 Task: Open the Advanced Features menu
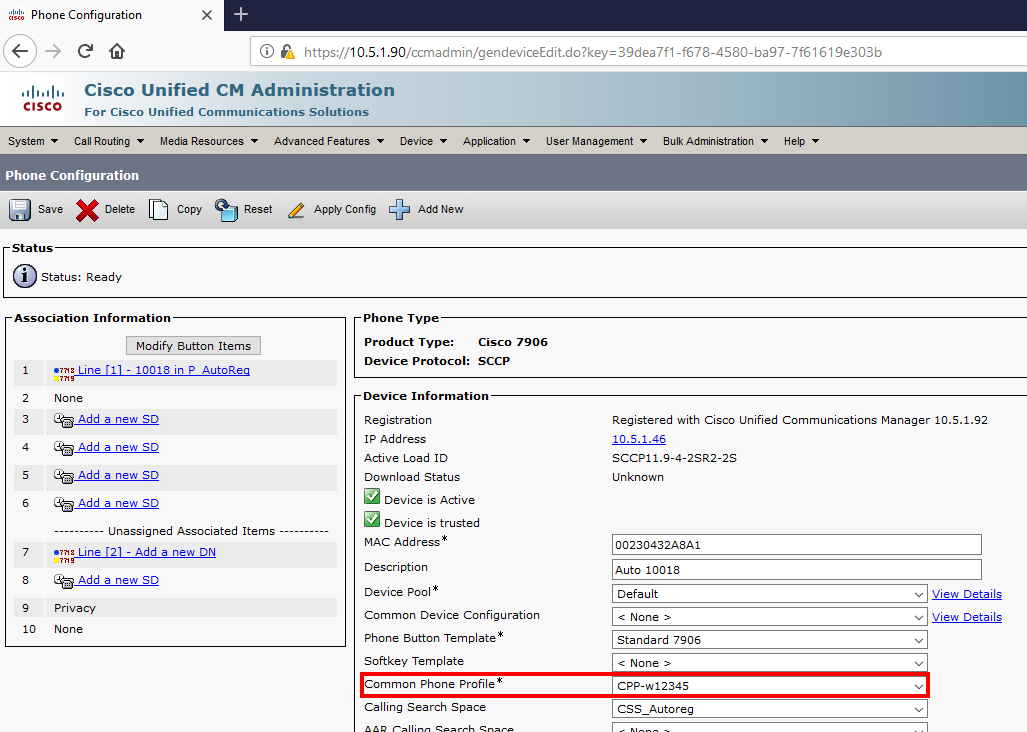[329, 141]
